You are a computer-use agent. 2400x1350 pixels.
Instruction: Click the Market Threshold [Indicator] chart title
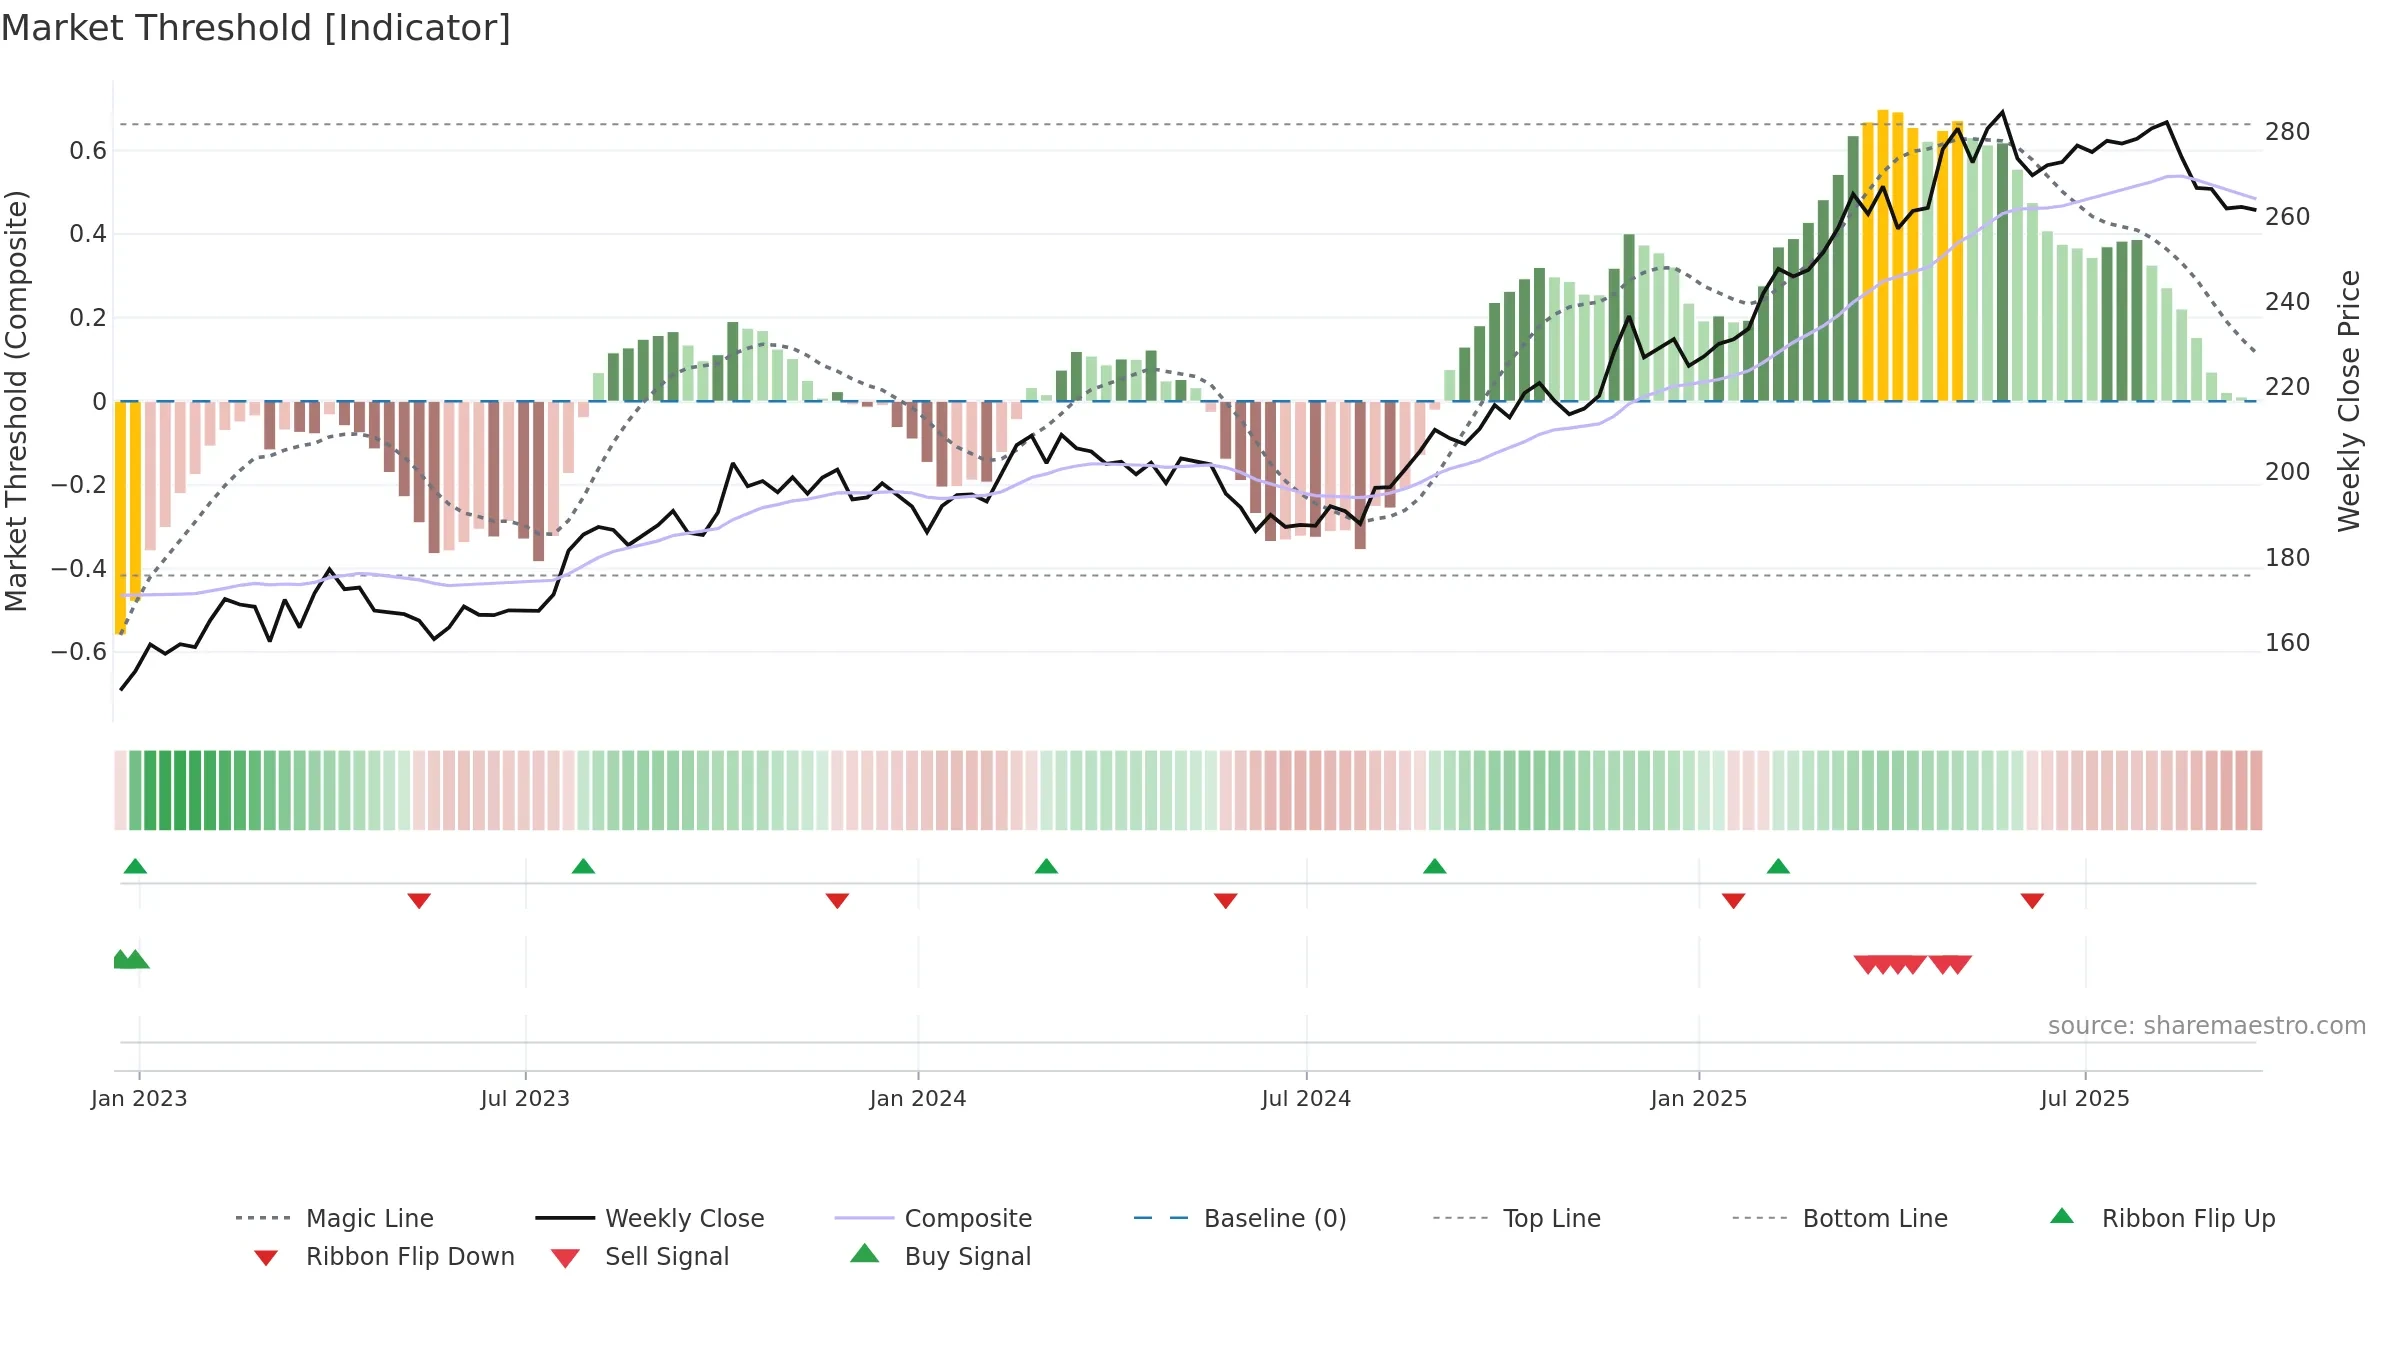coord(256,28)
